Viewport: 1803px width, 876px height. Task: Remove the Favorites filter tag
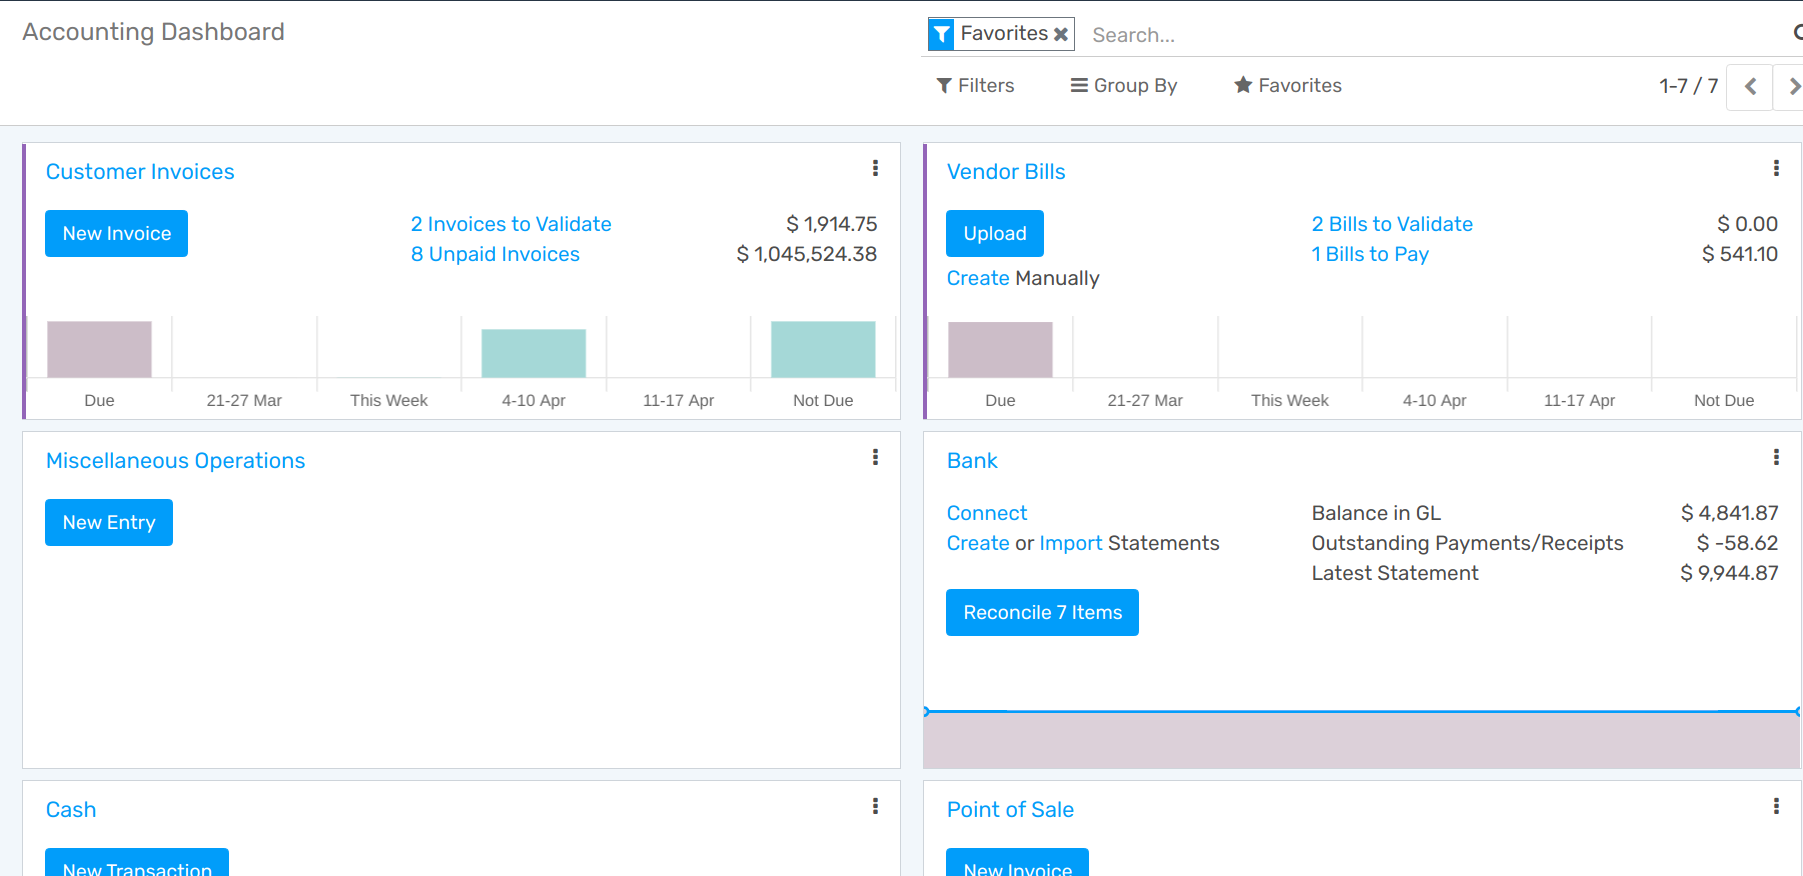point(1061,34)
